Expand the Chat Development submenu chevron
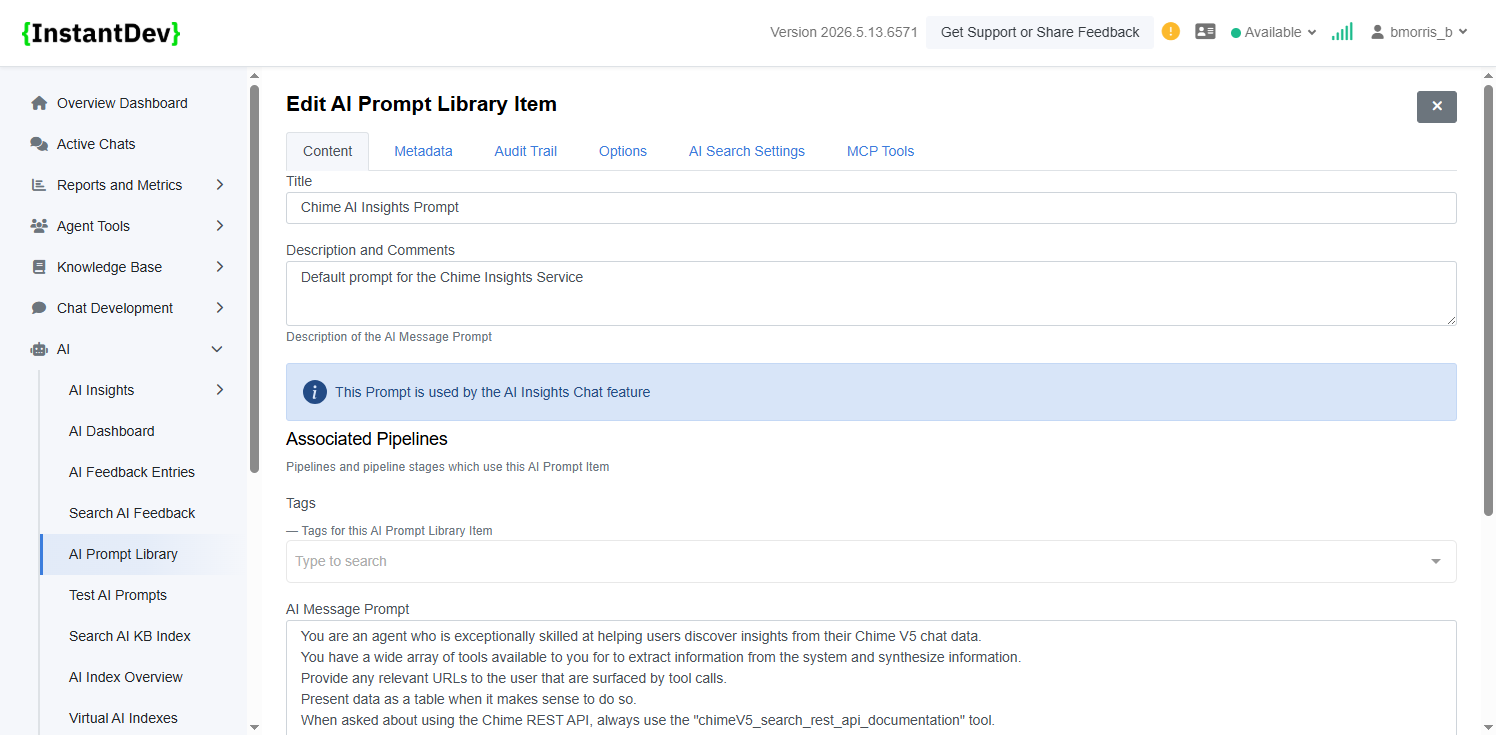 (x=220, y=308)
